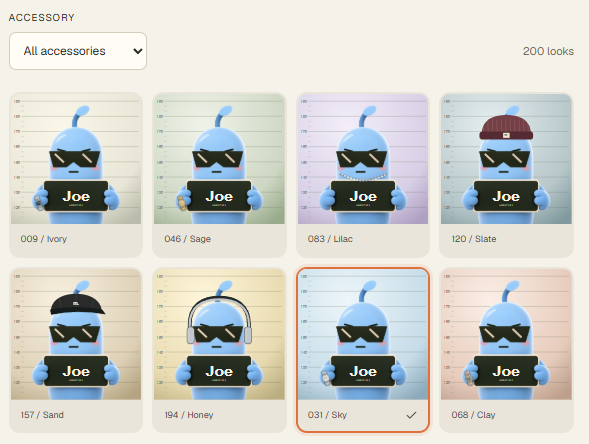The height and width of the screenshot is (444, 589).
Task: Click the '046 / Sage' label
Action: tap(187, 239)
